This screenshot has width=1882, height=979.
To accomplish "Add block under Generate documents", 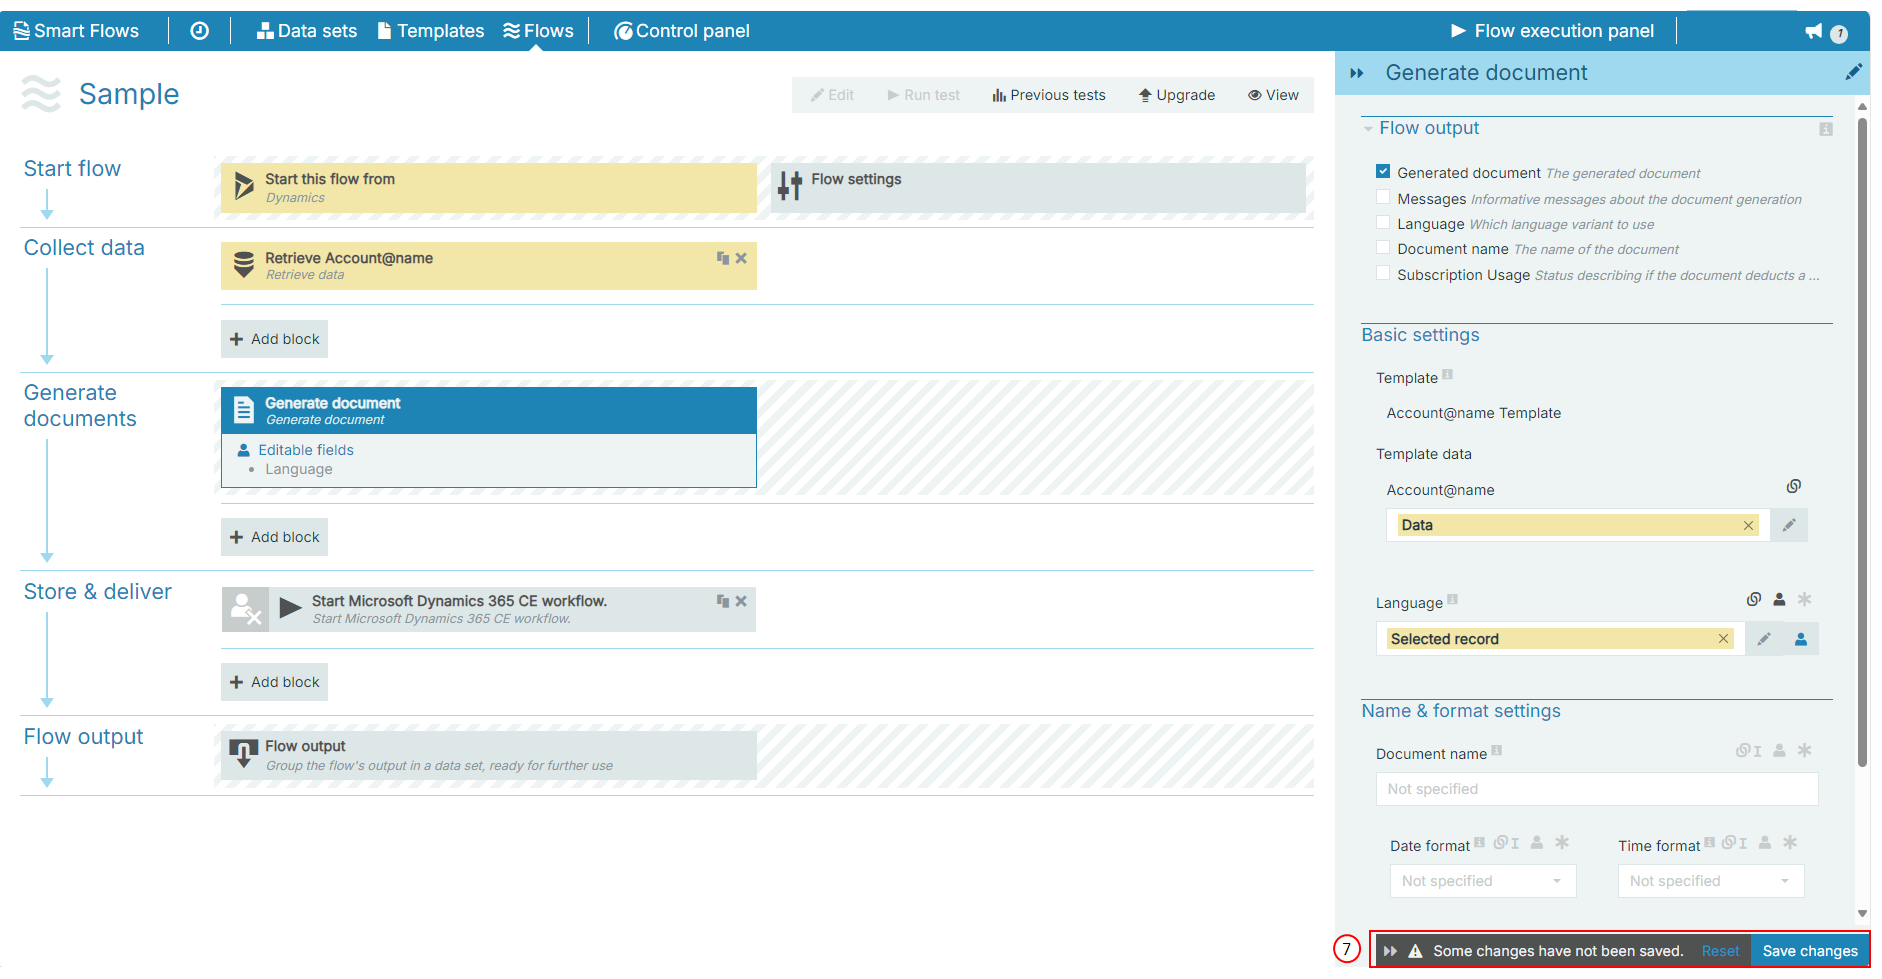I will click(x=274, y=537).
